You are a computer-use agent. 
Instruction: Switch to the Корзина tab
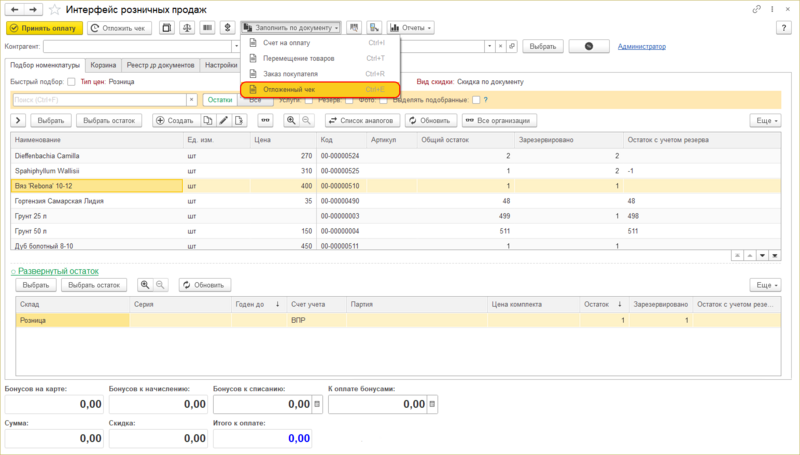(x=103, y=65)
